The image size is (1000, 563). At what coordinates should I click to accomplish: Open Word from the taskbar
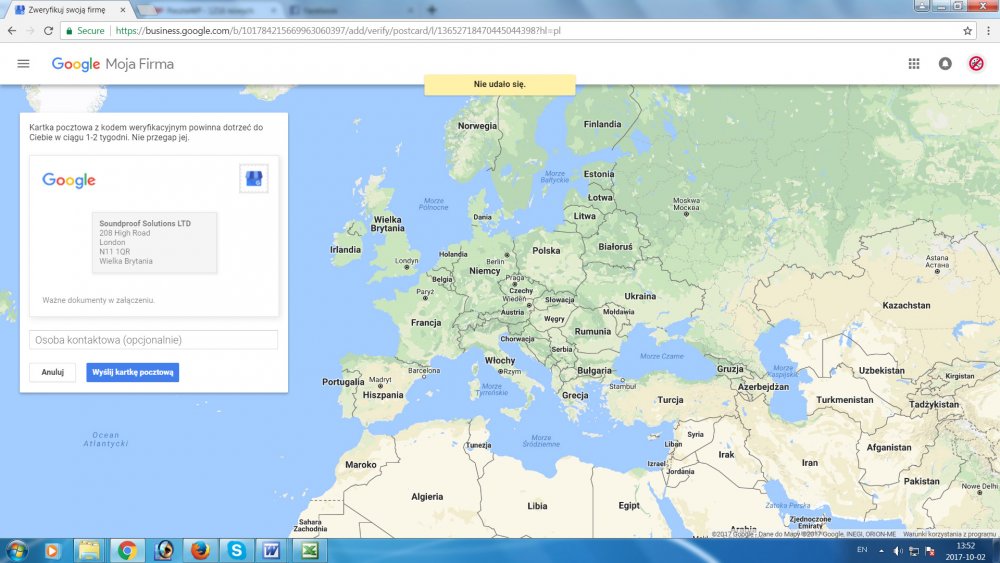click(273, 550)
